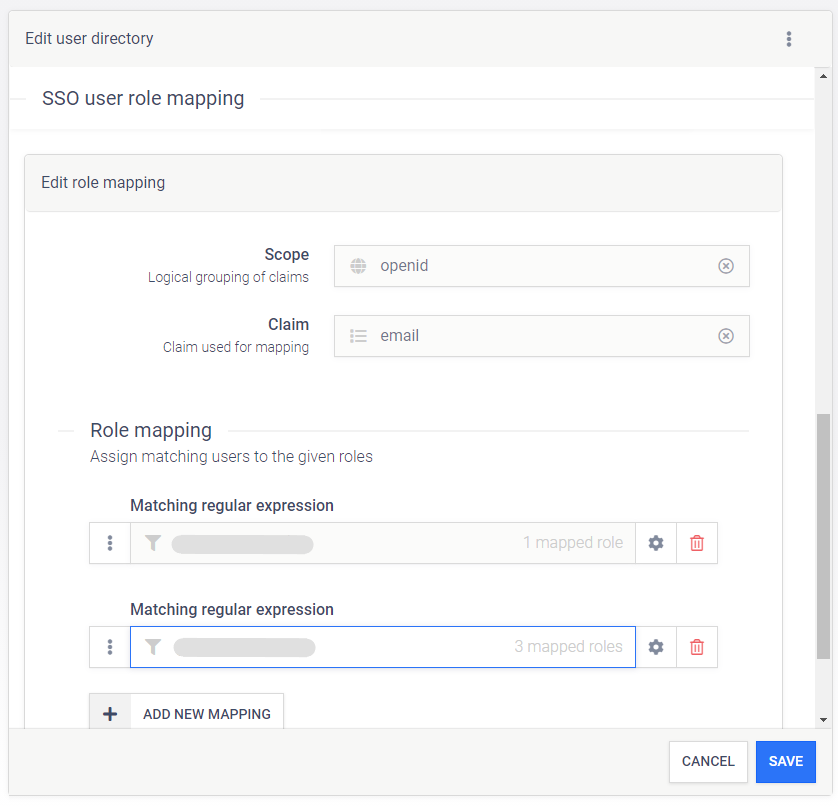Image resolution: width=838 pixels, height=806 pixels.
Task: Clear the email Claim field
Action: (x=726, y=336)
